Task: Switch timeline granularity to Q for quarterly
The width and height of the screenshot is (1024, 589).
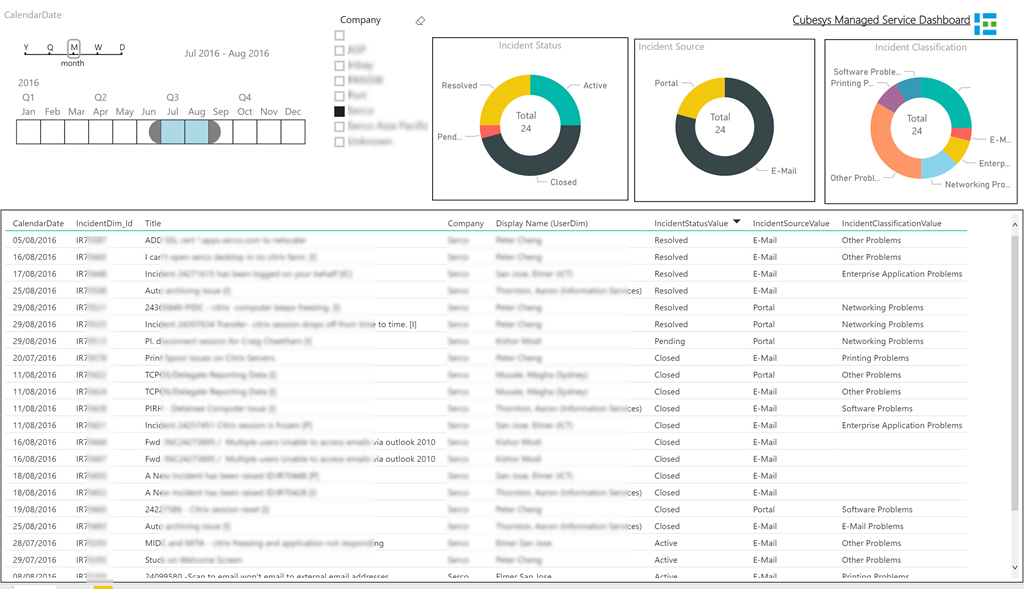Action: (x=49, y=47)
